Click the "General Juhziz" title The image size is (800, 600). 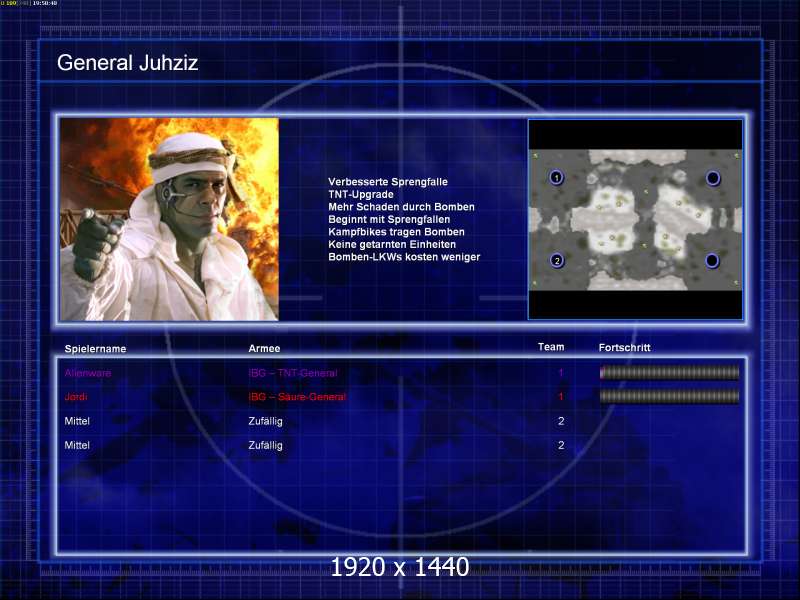click(128, 63)
